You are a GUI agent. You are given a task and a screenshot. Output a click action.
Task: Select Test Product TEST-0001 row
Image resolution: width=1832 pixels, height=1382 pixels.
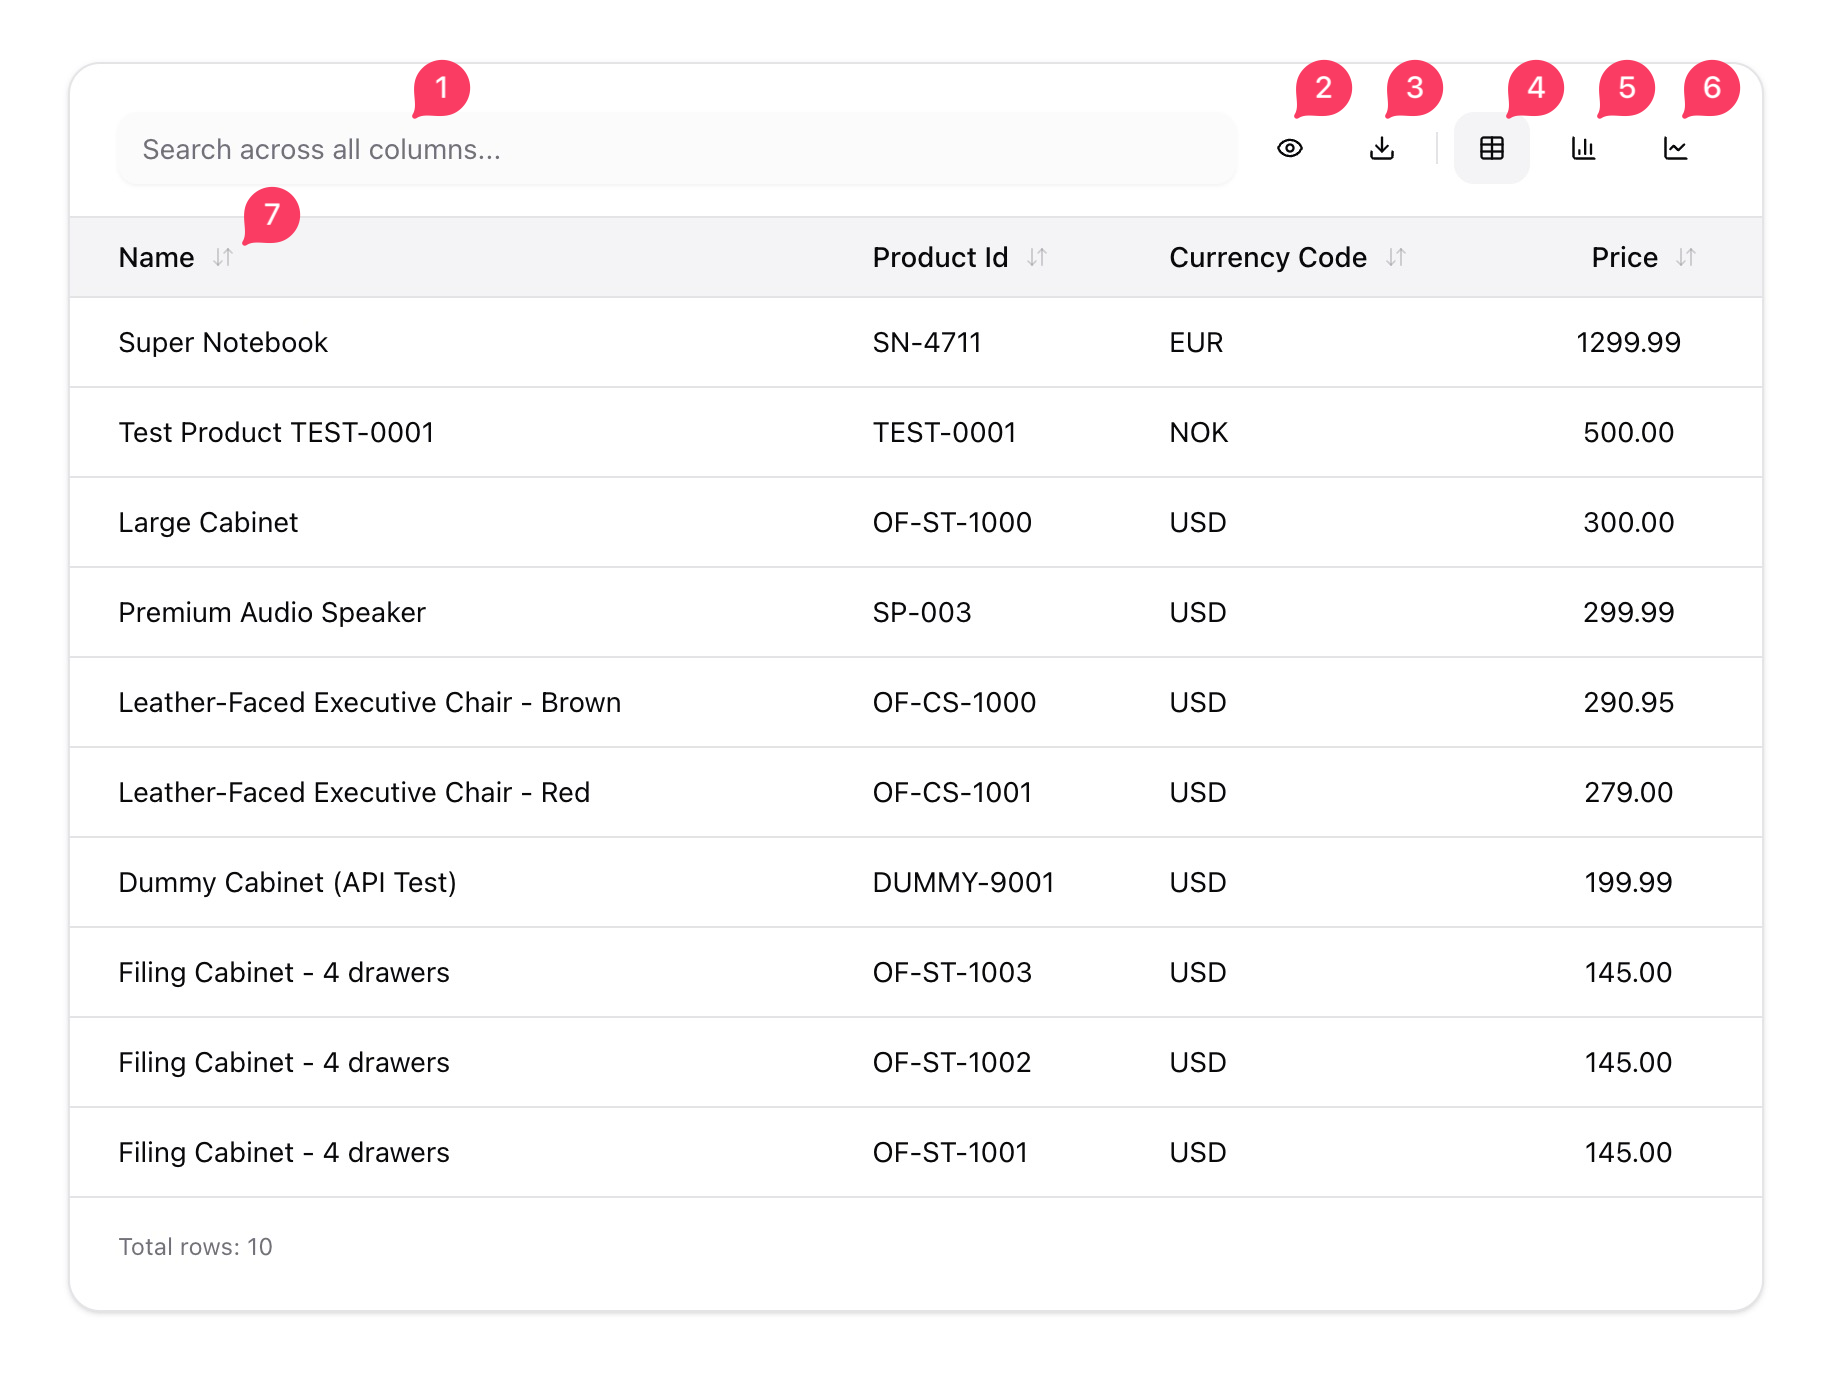point(276,433)
